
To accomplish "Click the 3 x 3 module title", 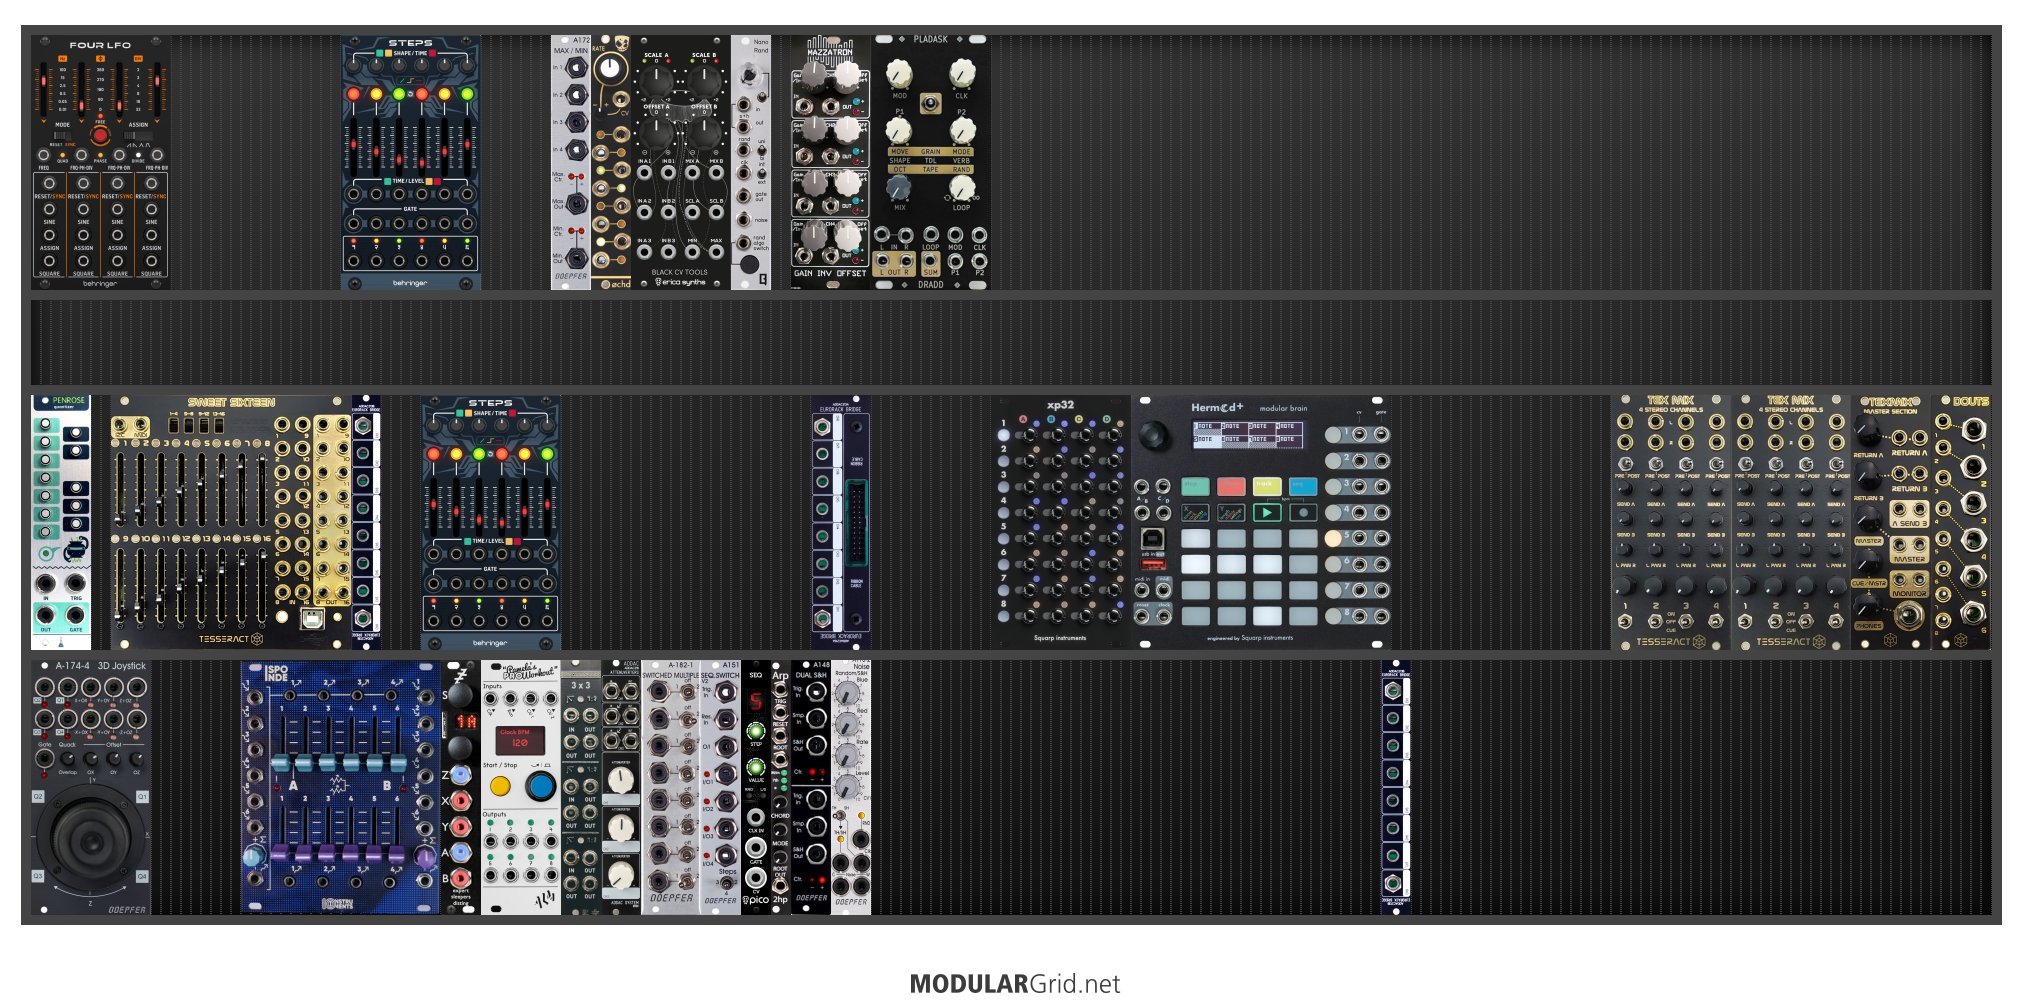I will click(x=580, y=686).
